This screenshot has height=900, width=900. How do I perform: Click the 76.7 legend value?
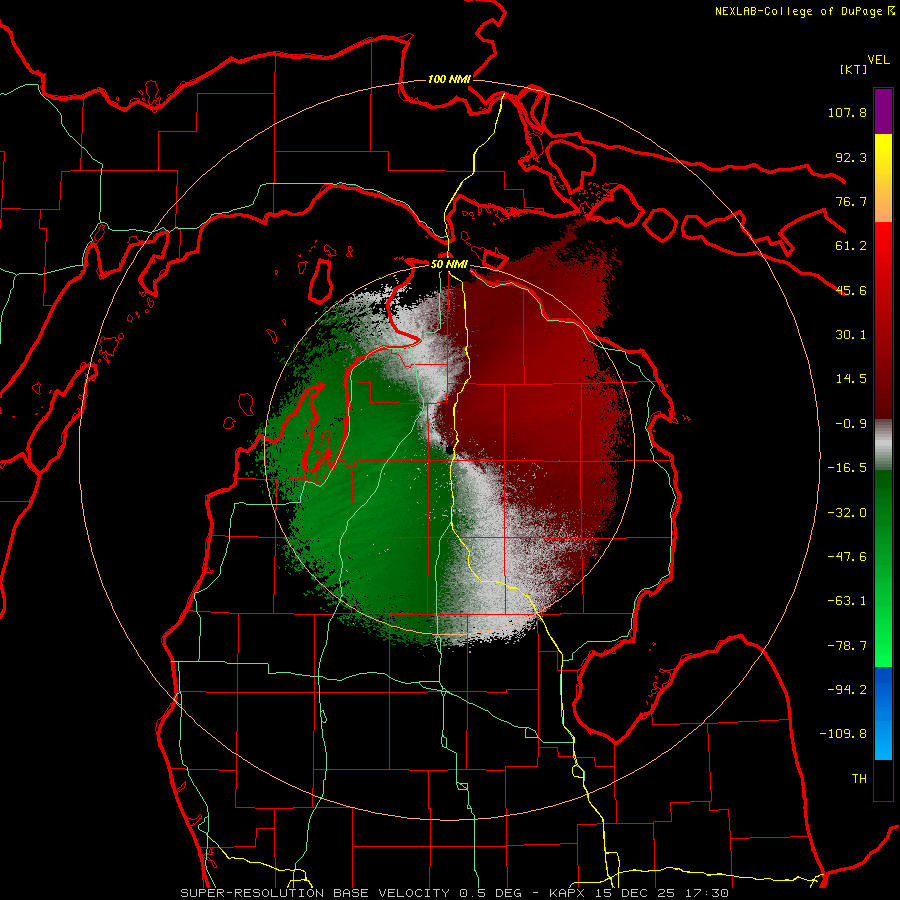(851, 201)
